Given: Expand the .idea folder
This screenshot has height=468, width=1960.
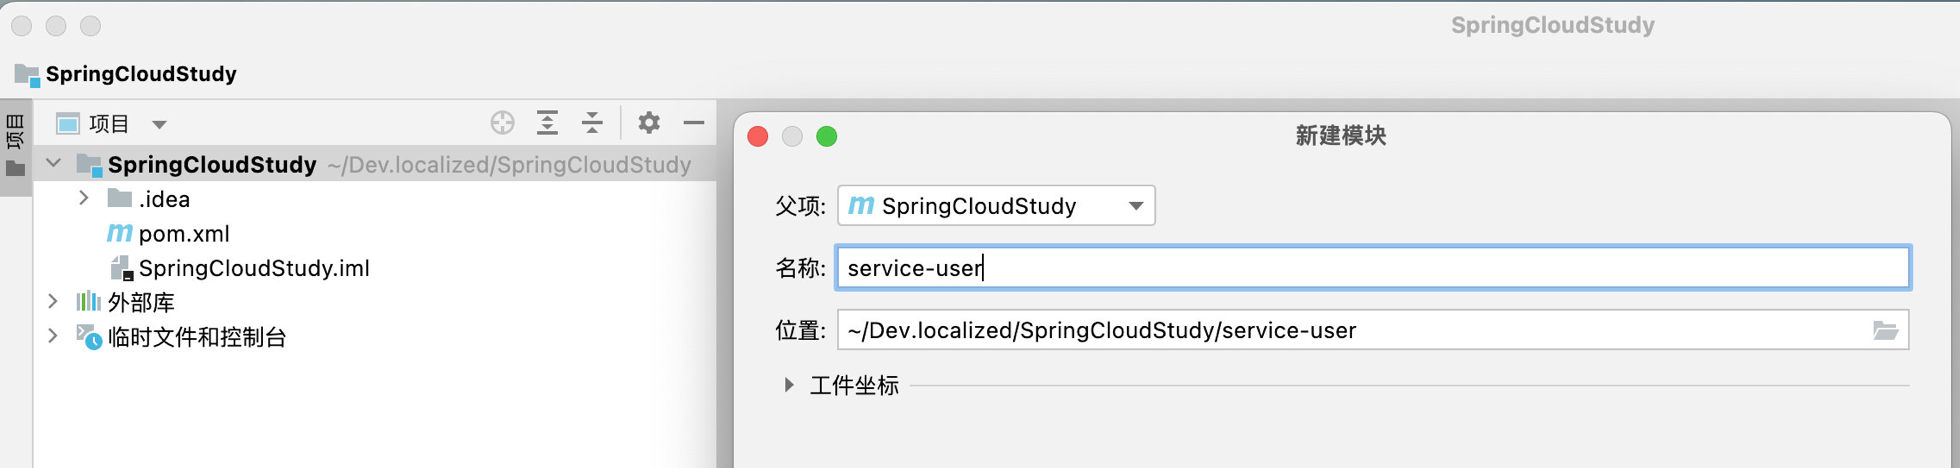Looking at the screenshot, I should tap(84, 199).
